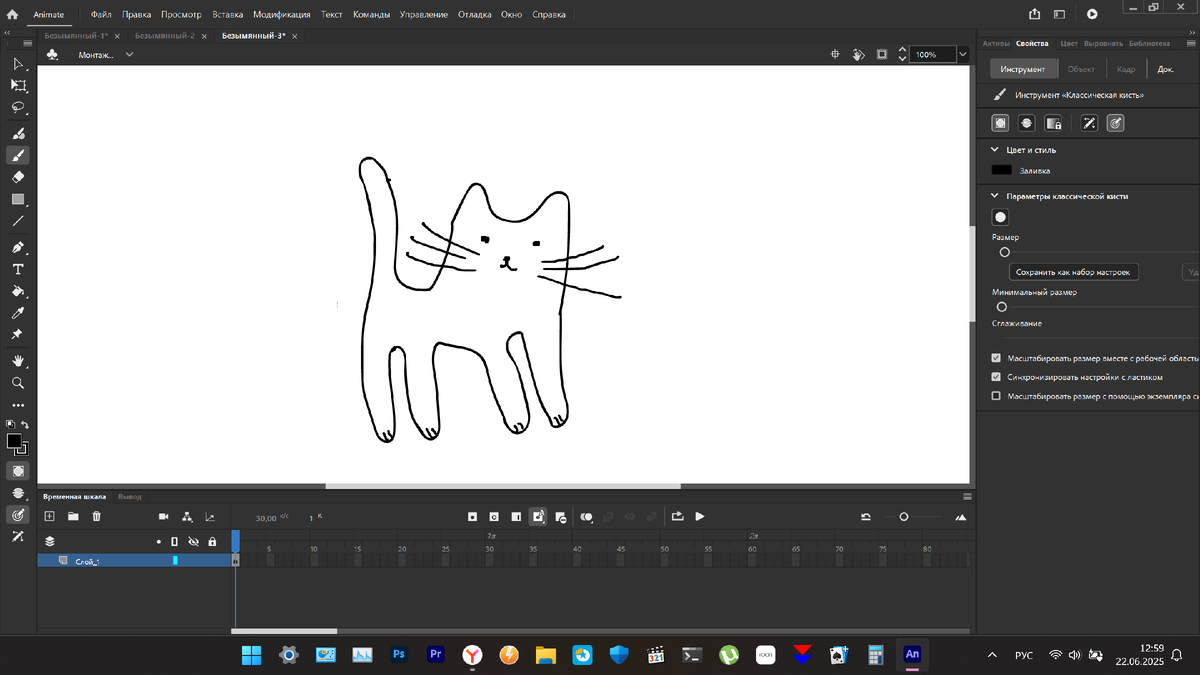Pick the Paint Bucket tool
The width and height of the screenshot is (1200, 675).
18,292
